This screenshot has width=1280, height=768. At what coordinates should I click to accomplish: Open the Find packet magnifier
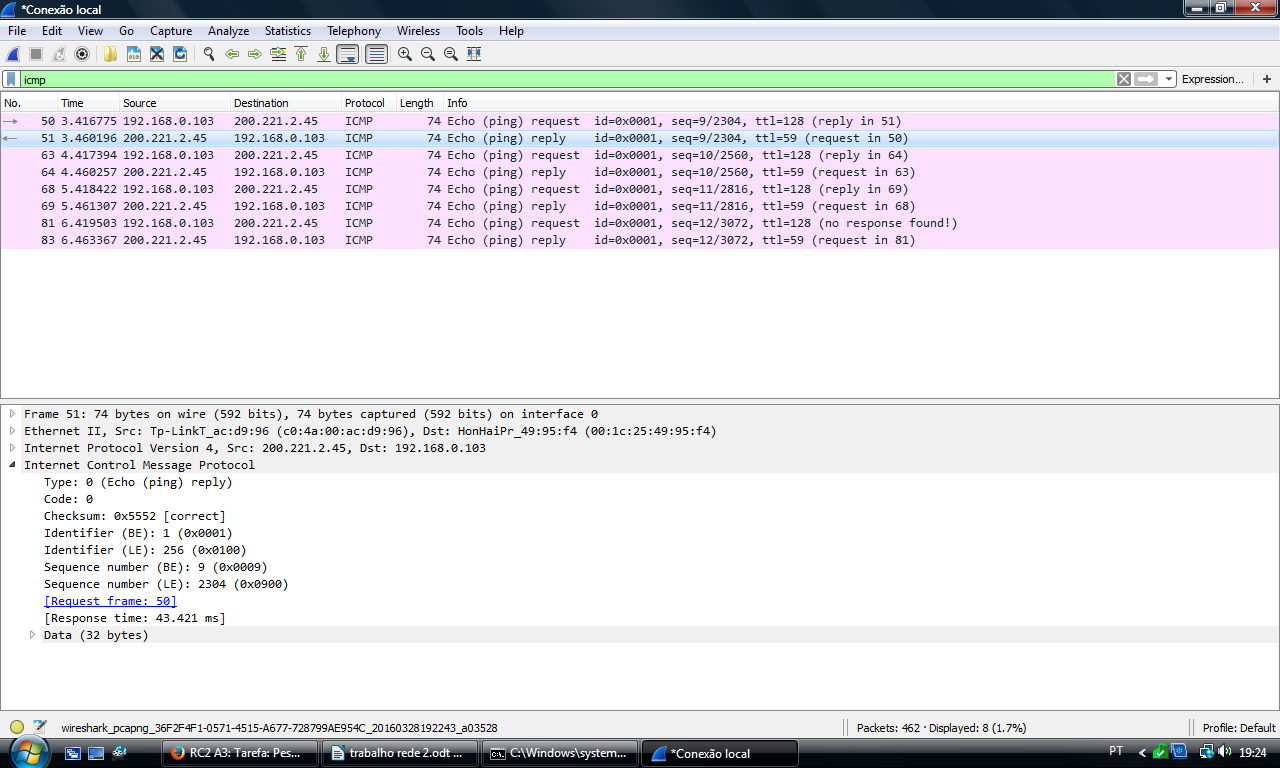pos(209,54)
